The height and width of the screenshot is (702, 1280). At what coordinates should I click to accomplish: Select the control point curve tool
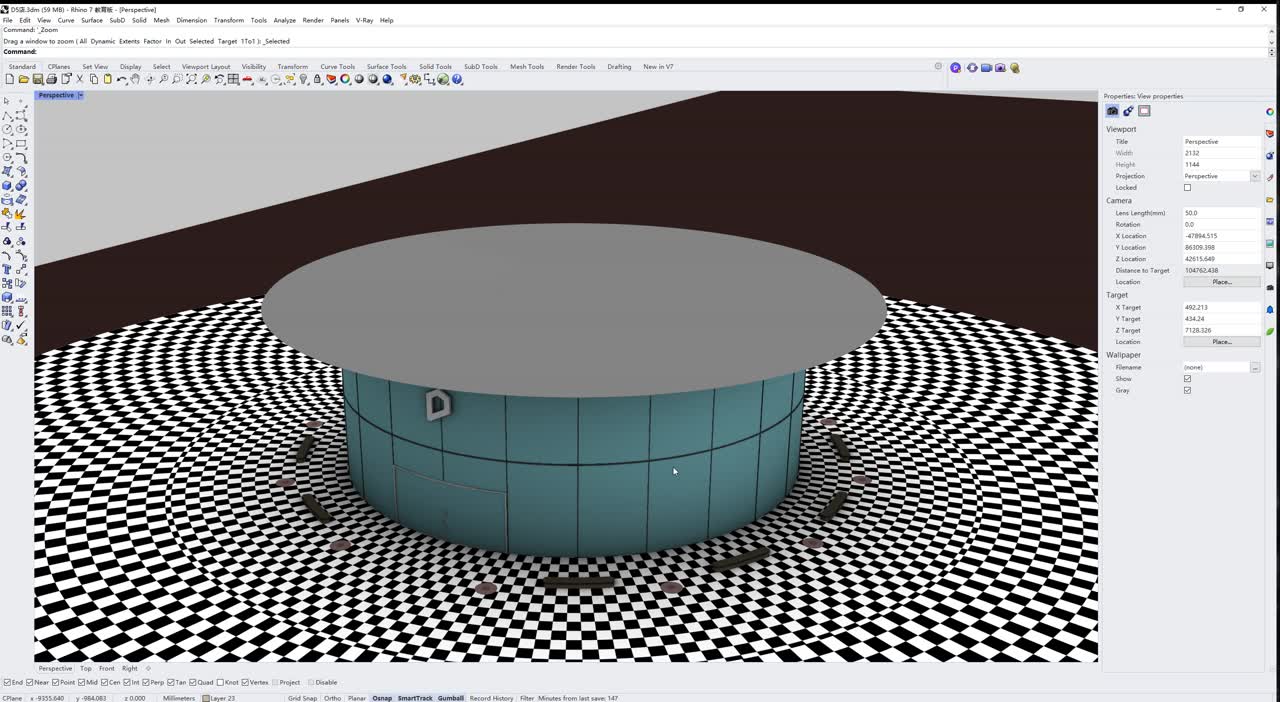tap(18, 114)
